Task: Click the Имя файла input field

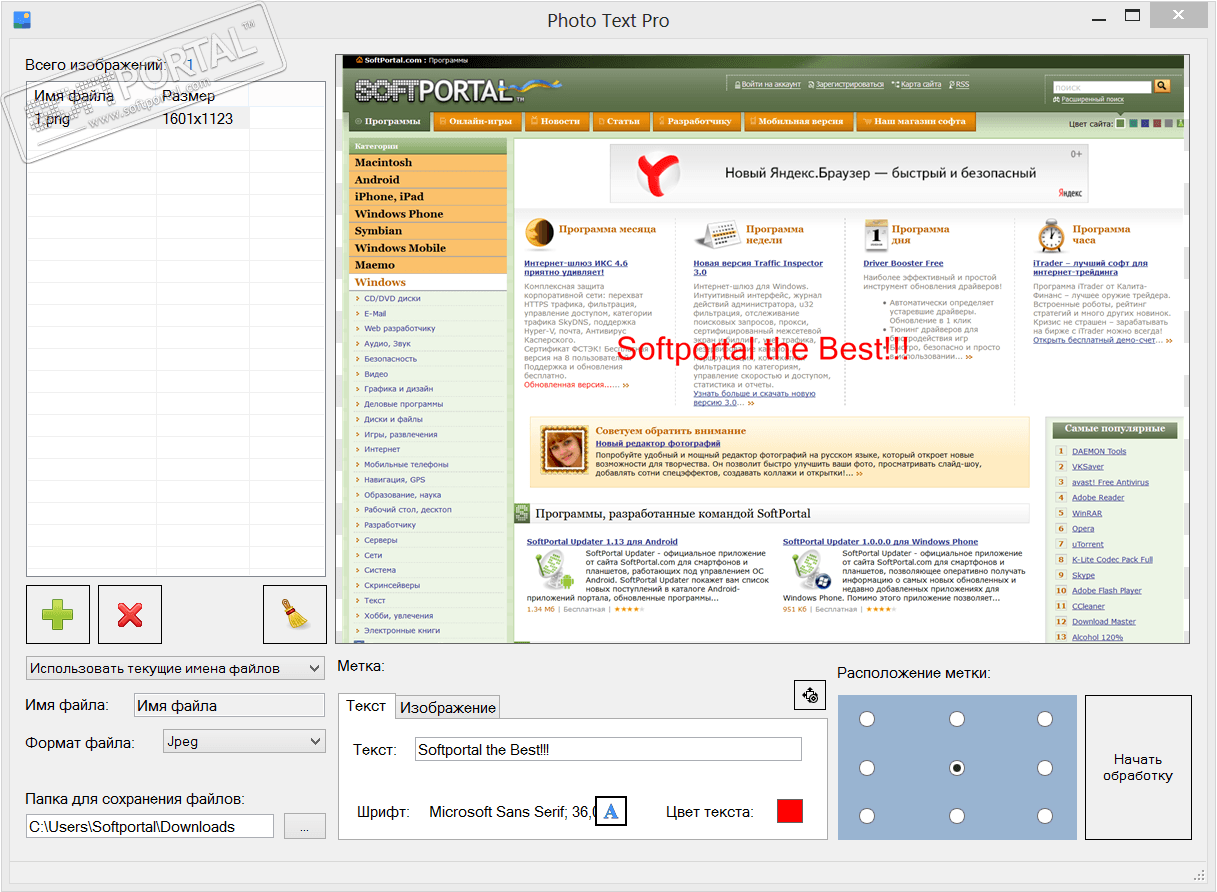Action: (230, 706)
